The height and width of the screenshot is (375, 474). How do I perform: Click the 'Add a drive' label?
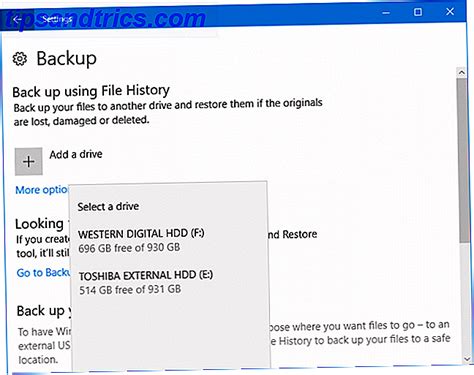click(76, 154)
